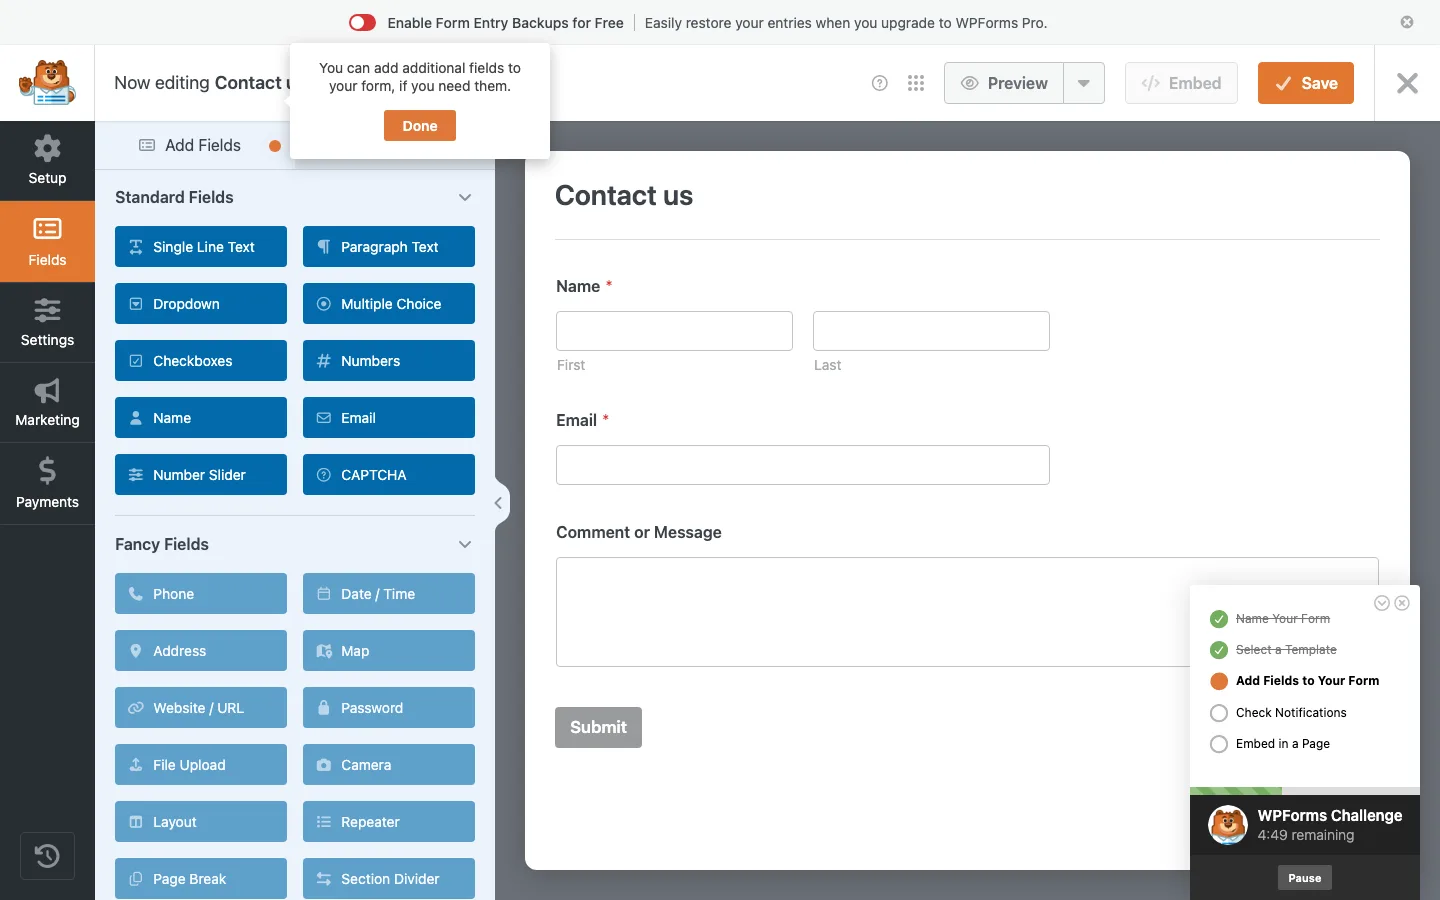Open the Payments sidebar section

click(47, 484)
